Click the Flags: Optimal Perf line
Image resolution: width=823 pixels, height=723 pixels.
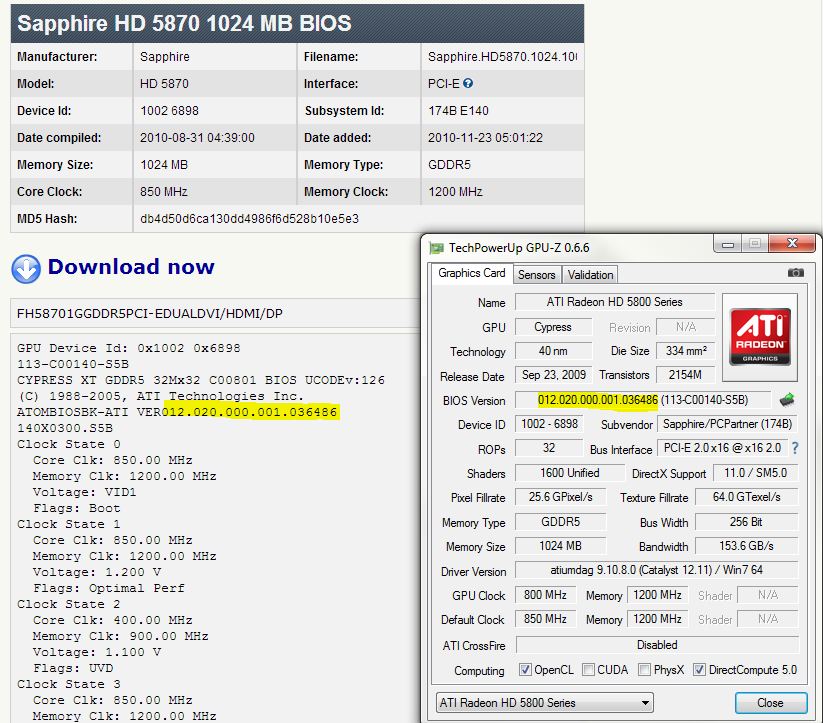point(109,588)
